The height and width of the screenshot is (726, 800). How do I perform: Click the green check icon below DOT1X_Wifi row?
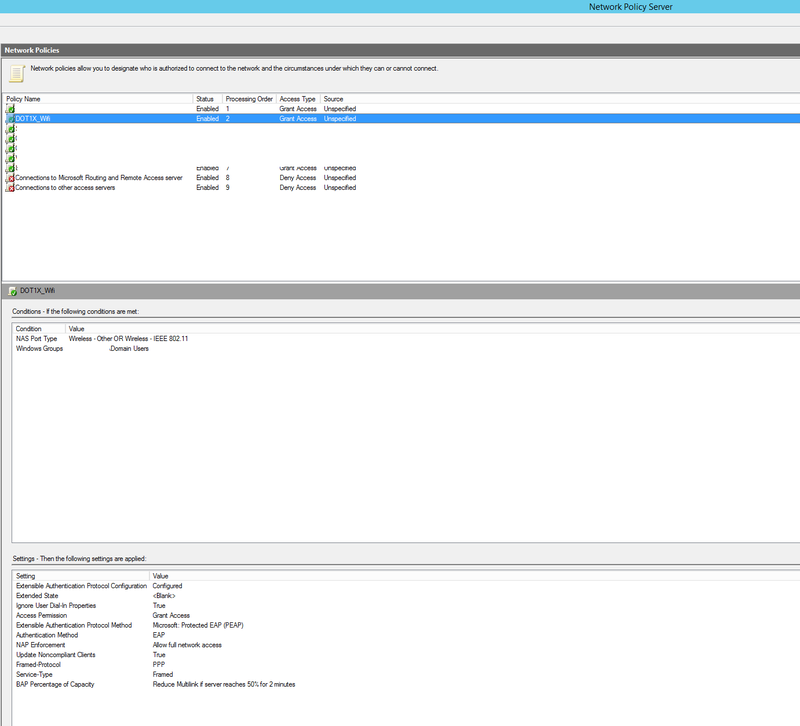(x=9, y=128)
